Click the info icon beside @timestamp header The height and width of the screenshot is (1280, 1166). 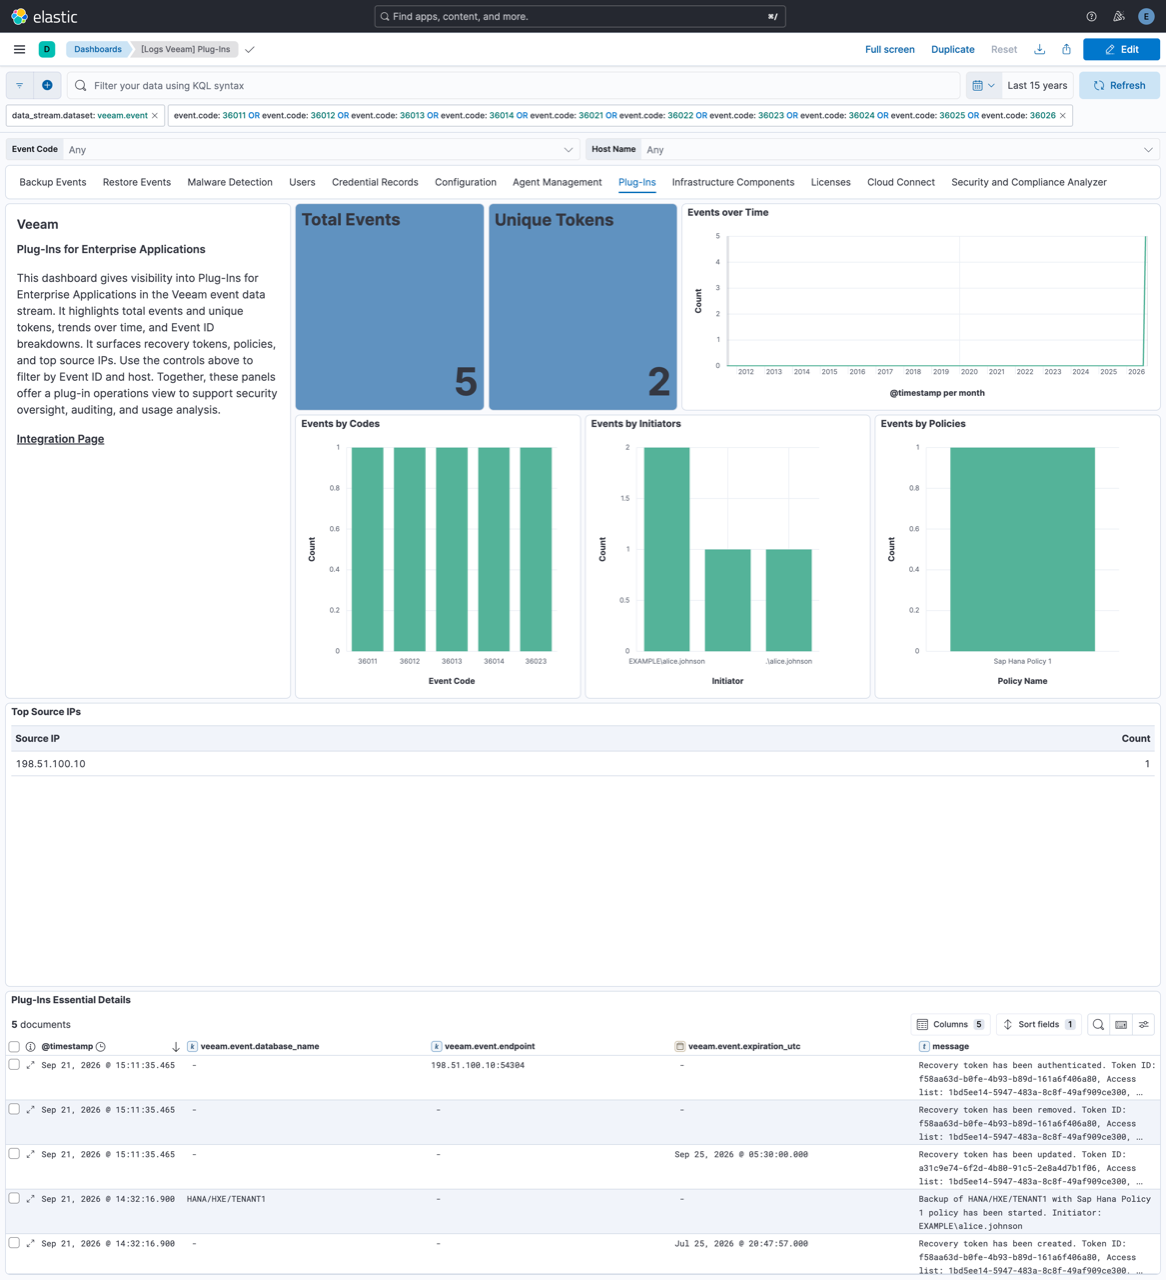tap(30, 1047)
